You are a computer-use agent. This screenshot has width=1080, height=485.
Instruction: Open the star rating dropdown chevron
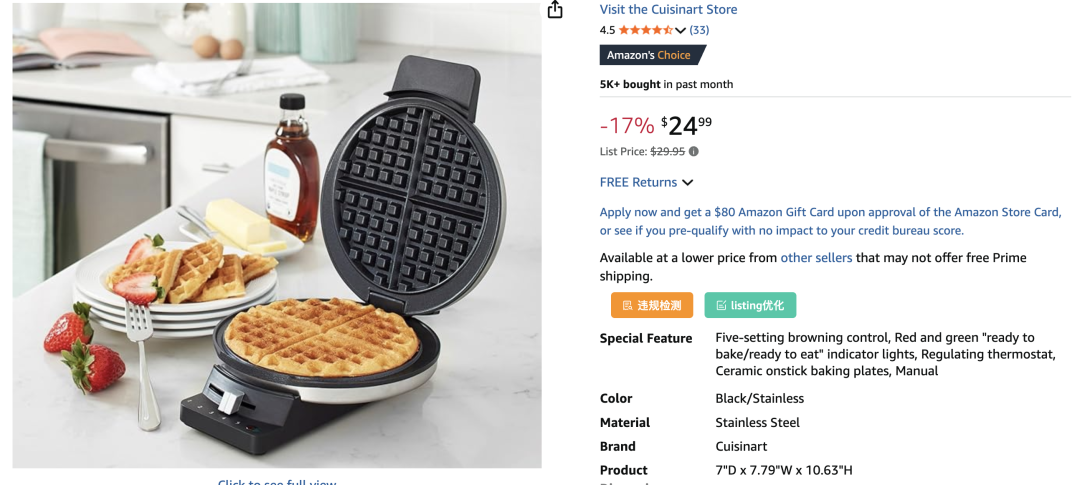pyautogui.click(x=681, y=30)
